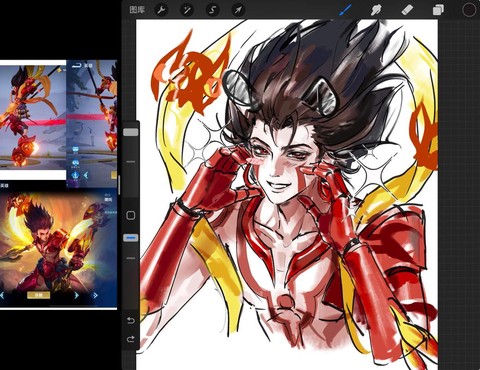Click the left arrow in bottom reference image
Screen dimensions: 480x370
click(x=2, y=295)
